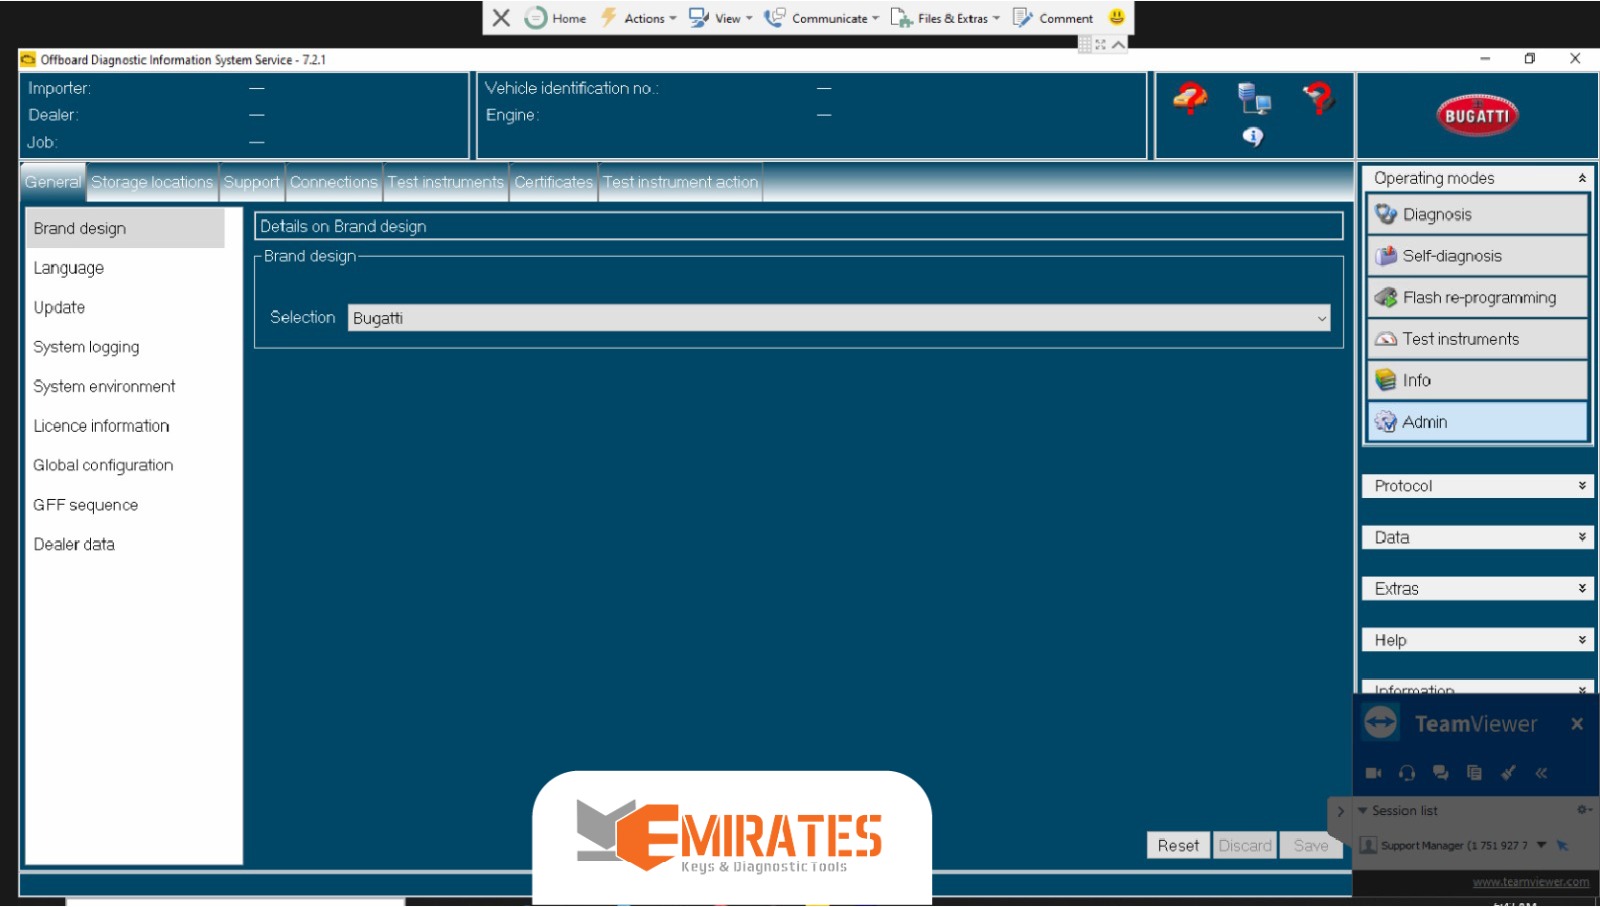Open the TeamViewer video camera icon
Screen dimensions: 1600x907
click(1373, 773)
